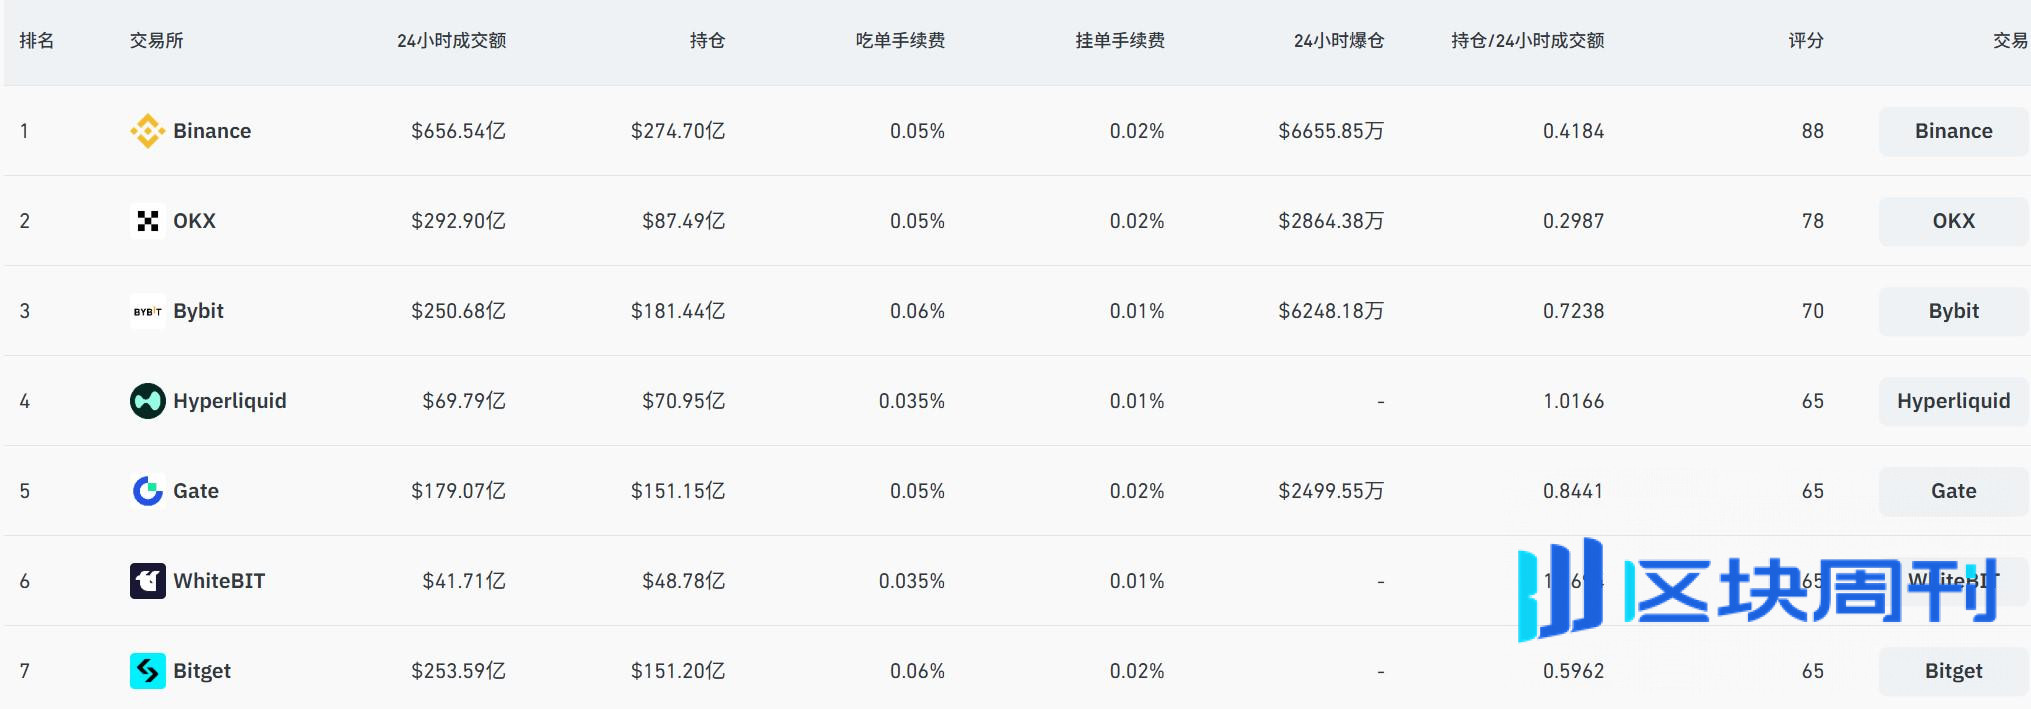Select Bybit open interest $181.44亿

click(x=678, y=311)
